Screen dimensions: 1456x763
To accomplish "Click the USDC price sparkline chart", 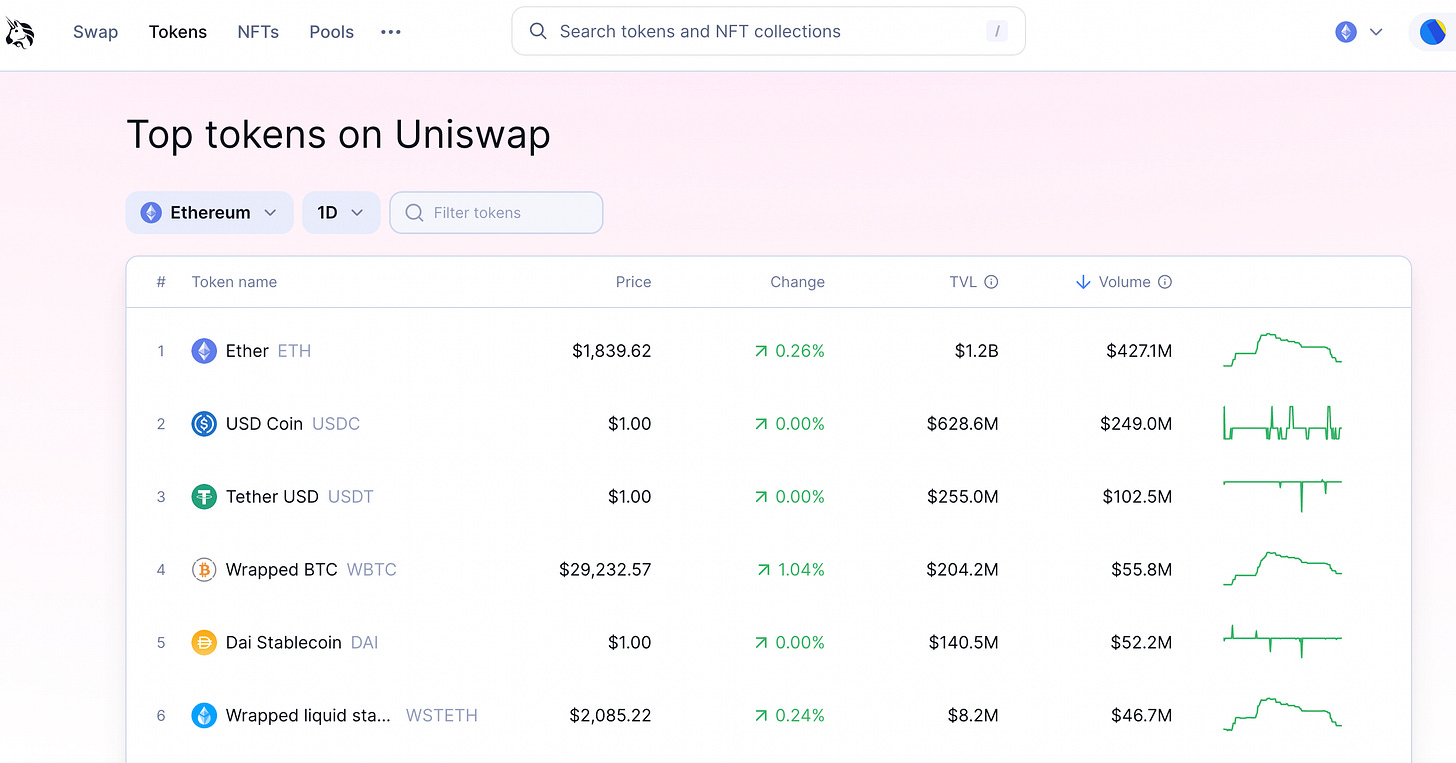I will pyautogui.click(x=1282, y=423).
